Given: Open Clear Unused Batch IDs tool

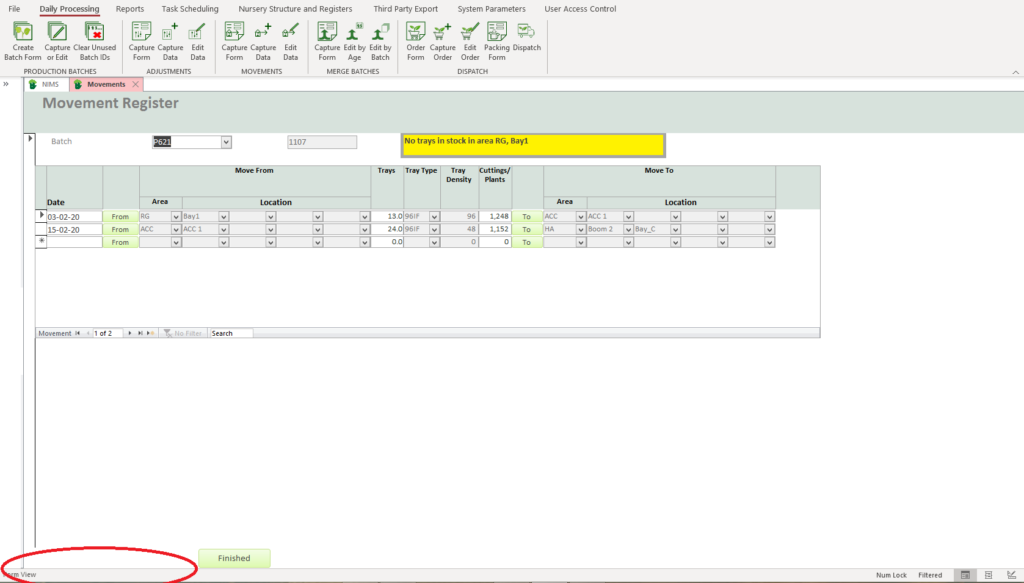Looking at the screenshot, I should (95, 40).
